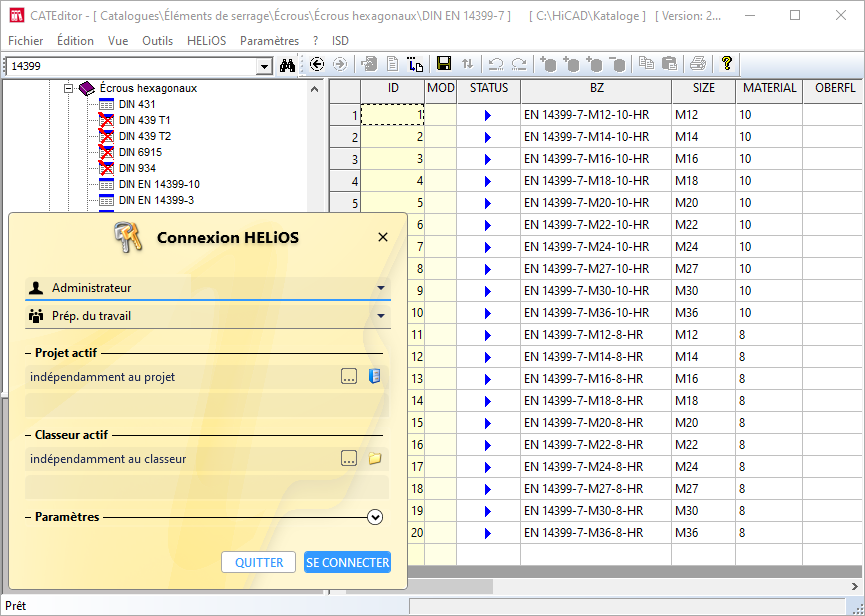Click the SE CONNECTER button
Viewport: 865px width, 616px height.
tap(348, 562)
